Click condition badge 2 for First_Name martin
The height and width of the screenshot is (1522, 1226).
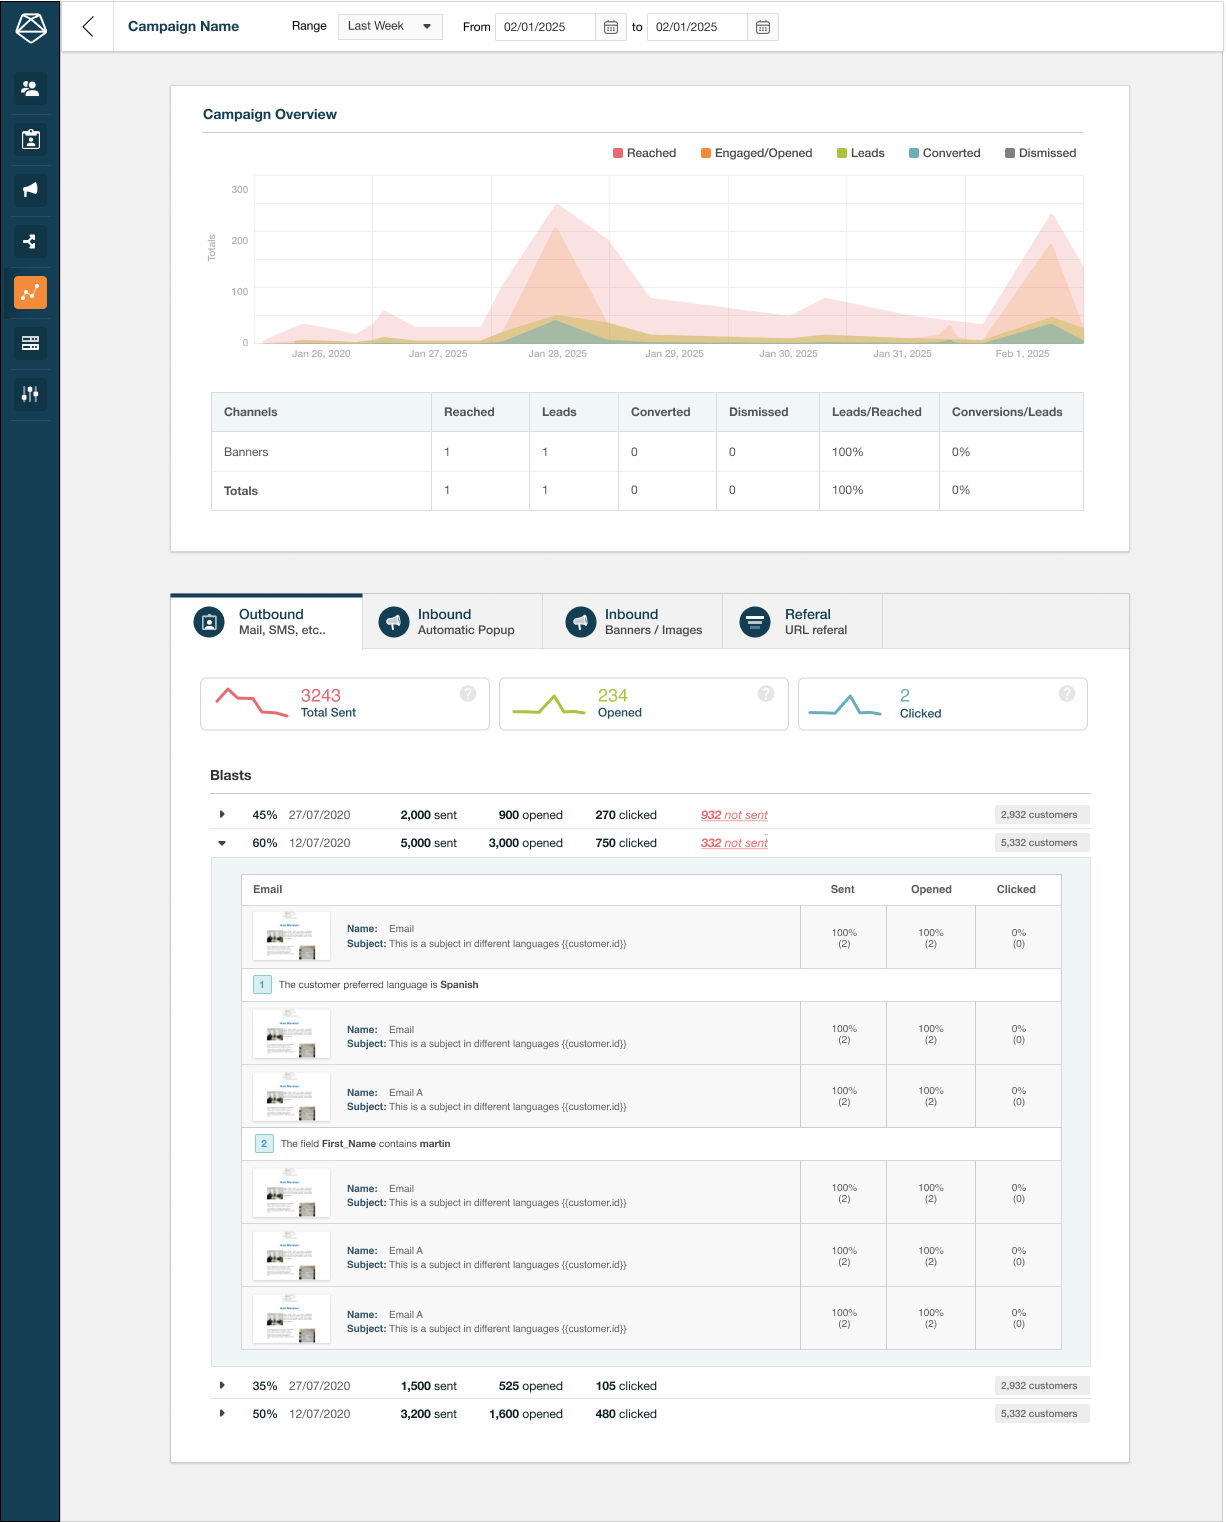(x=264, y=1143)
